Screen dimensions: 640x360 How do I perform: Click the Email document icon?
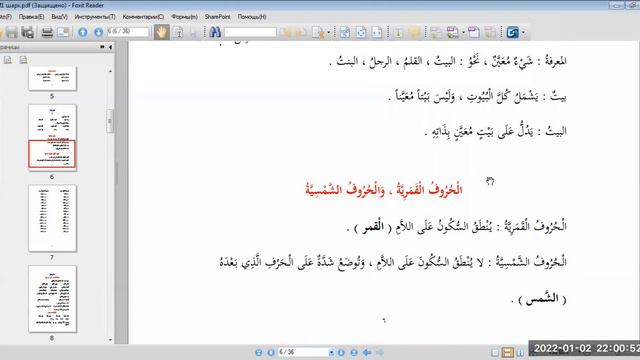pyautogui.click(x=63, y=32)
